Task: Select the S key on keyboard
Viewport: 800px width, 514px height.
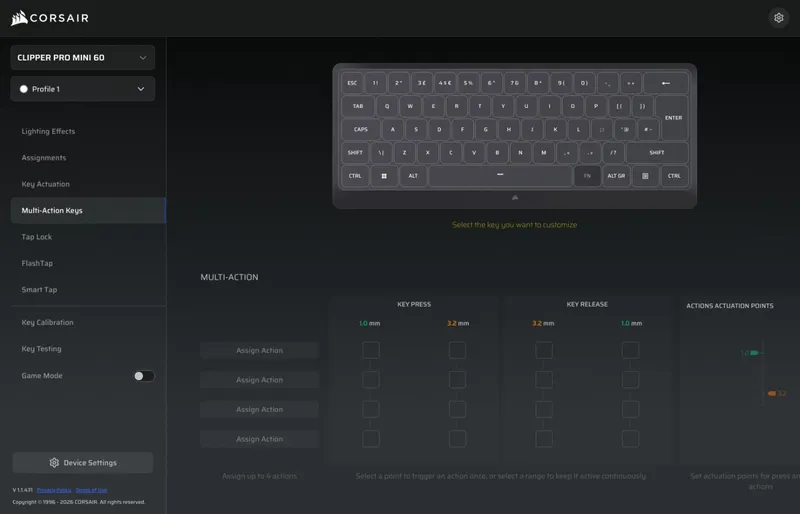Action: tap(416, 129)
